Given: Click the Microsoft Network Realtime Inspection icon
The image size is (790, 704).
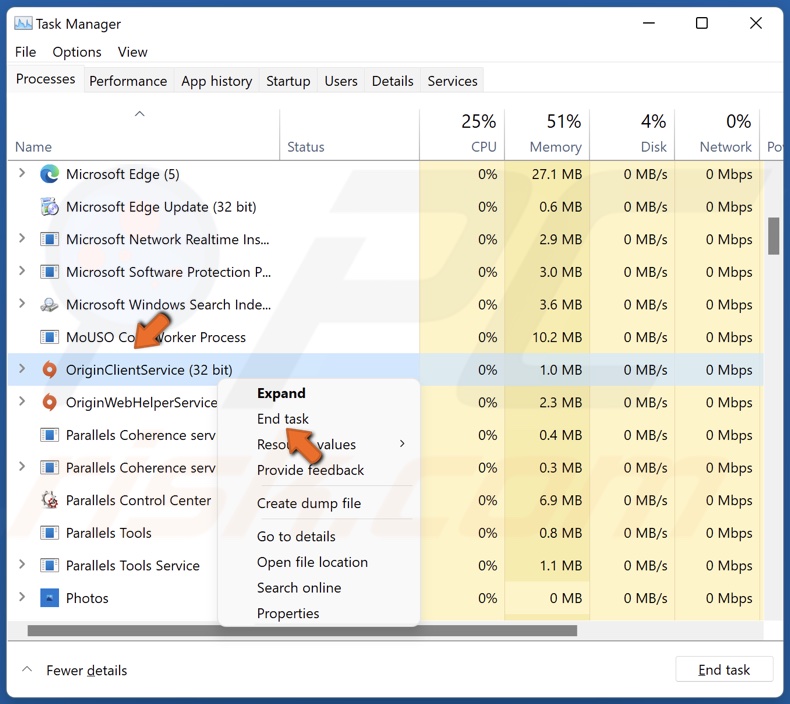Looking at the screenshot, I should [x=49, y=239].
